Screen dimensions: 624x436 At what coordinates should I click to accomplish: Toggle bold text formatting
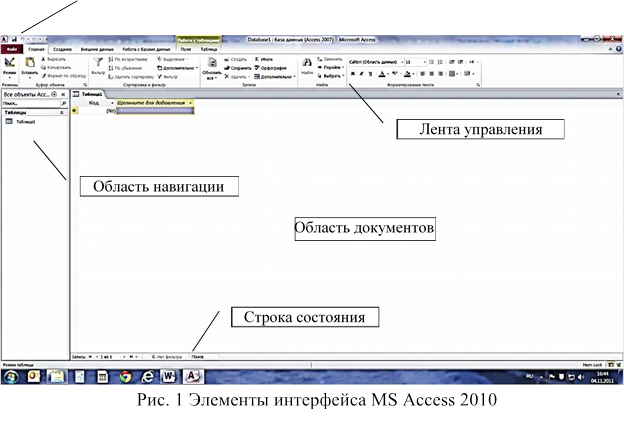353,73
